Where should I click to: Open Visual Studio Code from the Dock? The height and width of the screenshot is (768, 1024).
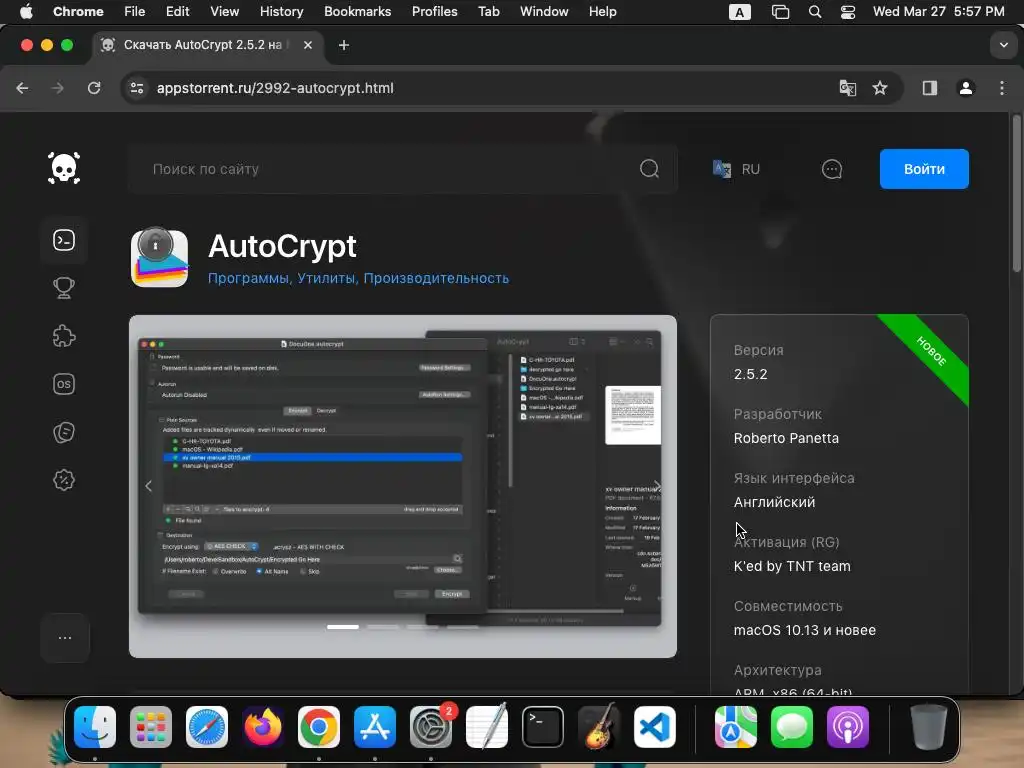pyautogui.click(x=655, y=727)
